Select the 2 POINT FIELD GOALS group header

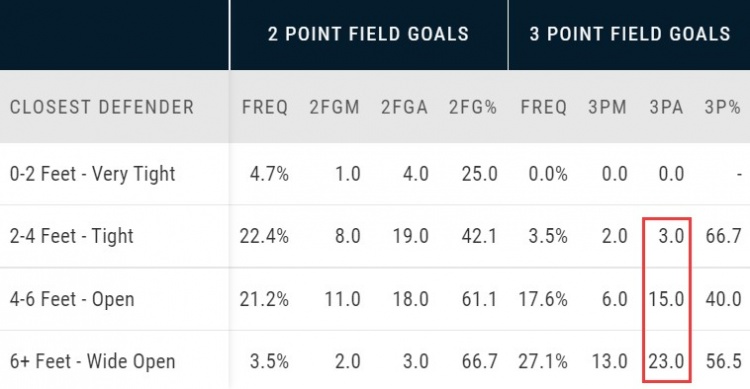coord(368,34)
